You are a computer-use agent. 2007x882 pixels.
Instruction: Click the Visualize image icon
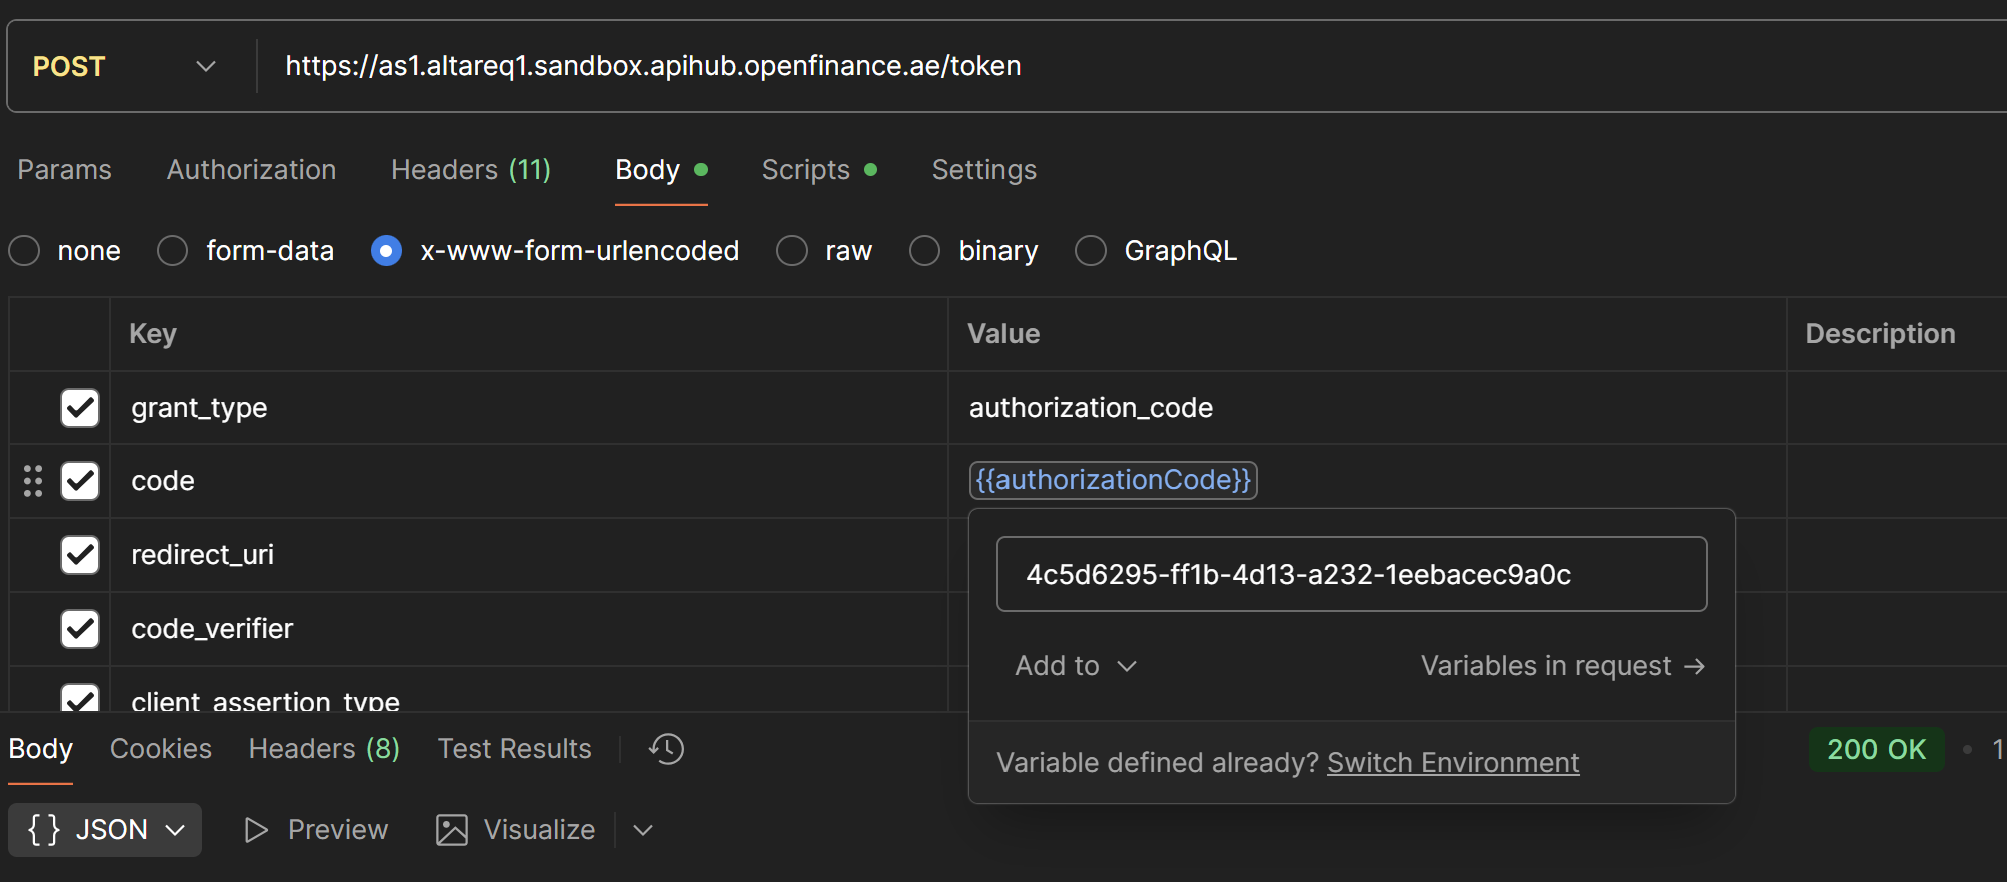(x=452, y=830)
